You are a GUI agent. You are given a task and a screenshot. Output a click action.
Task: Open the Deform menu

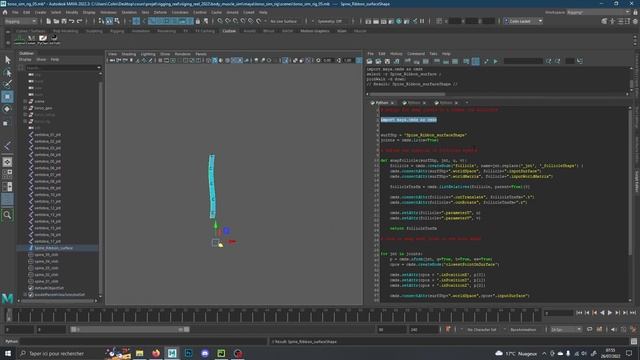click(160, 12)
